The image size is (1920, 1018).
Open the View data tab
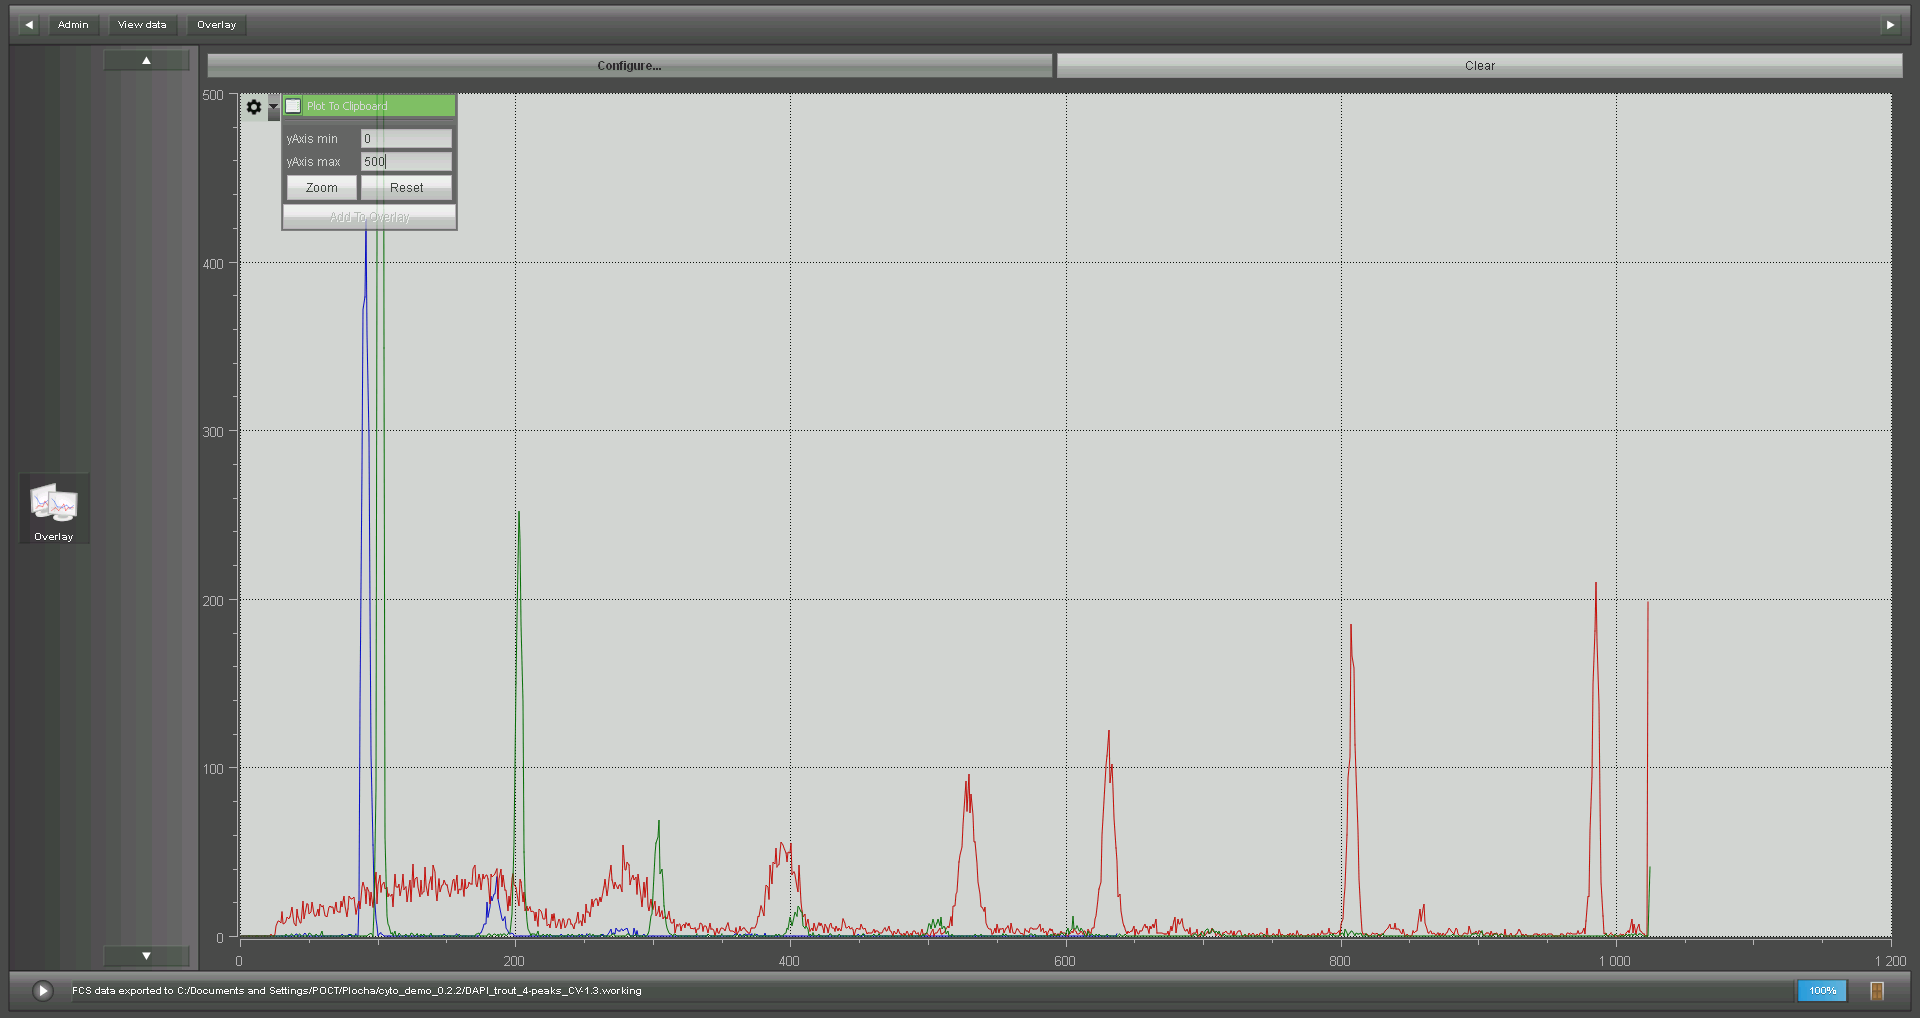coord(142,25)
